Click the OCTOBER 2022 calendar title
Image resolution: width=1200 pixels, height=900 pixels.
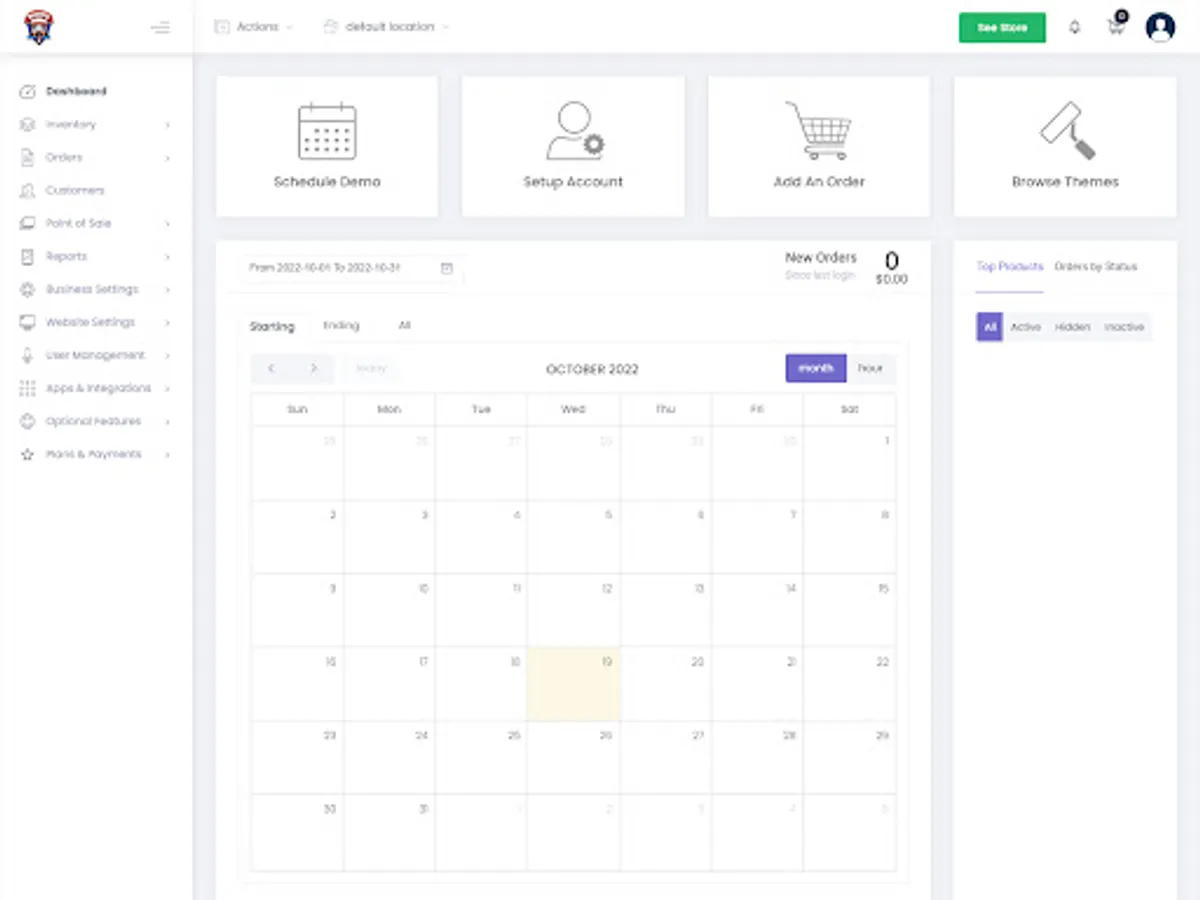click(x=592, y=369)
